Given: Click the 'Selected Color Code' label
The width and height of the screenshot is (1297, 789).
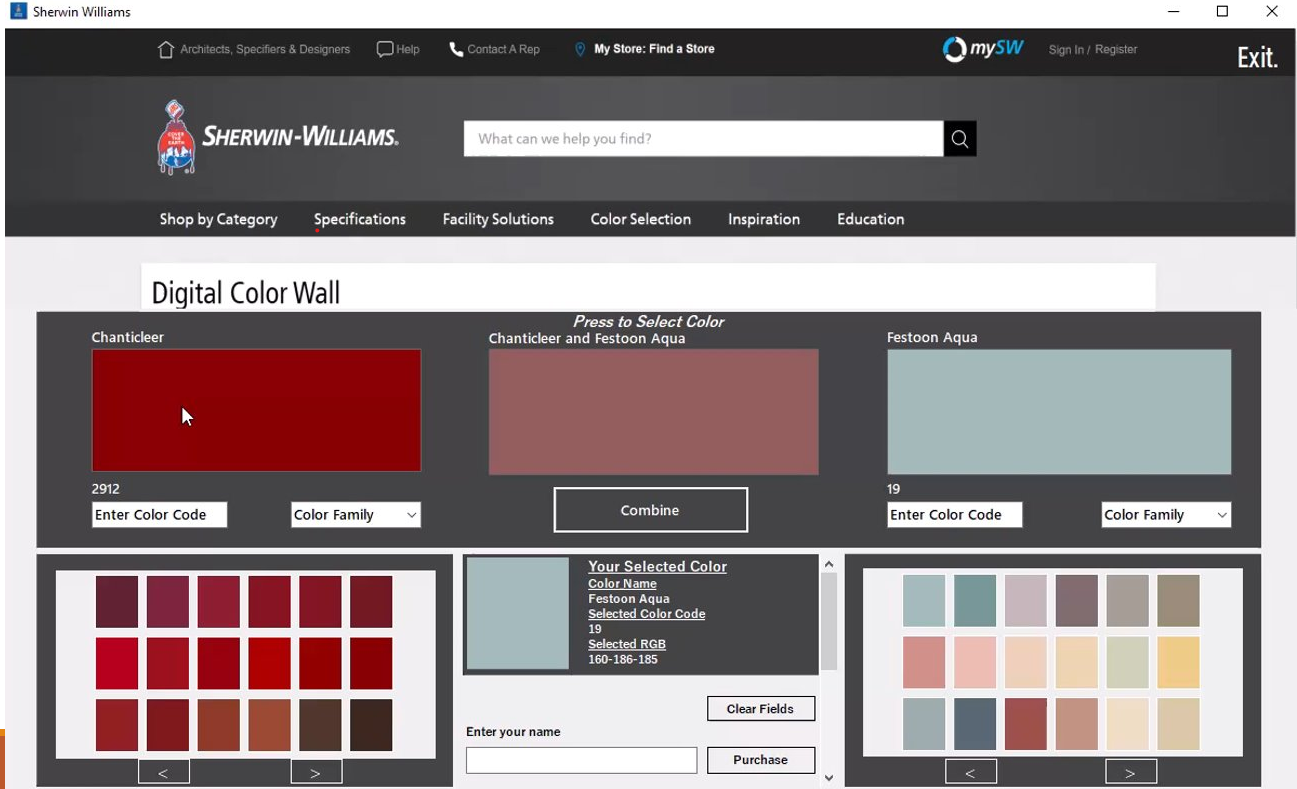Looking at the screenshot, I should pyautogui.click(x=647, y=614).
